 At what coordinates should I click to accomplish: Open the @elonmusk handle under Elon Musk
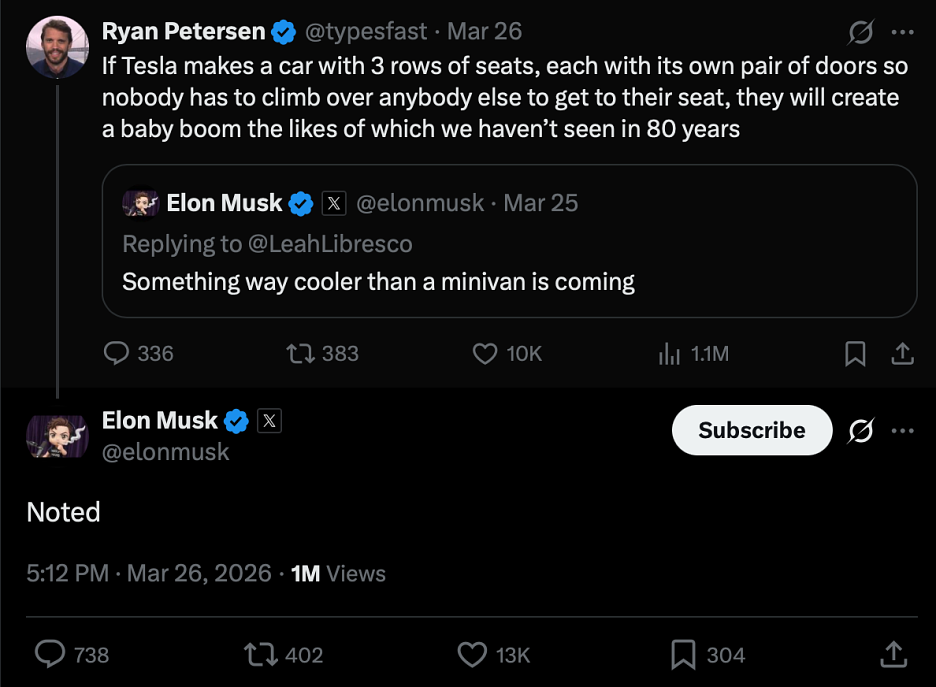tap(165, 452)
